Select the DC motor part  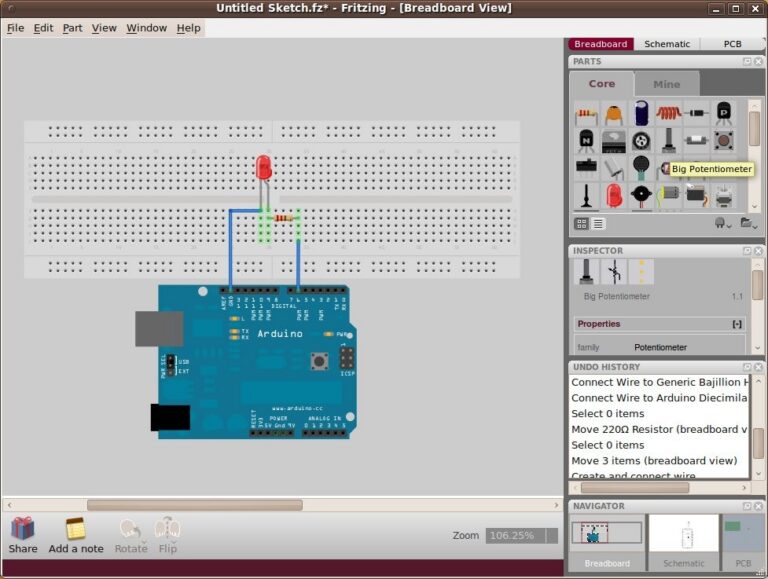(669, 195)
